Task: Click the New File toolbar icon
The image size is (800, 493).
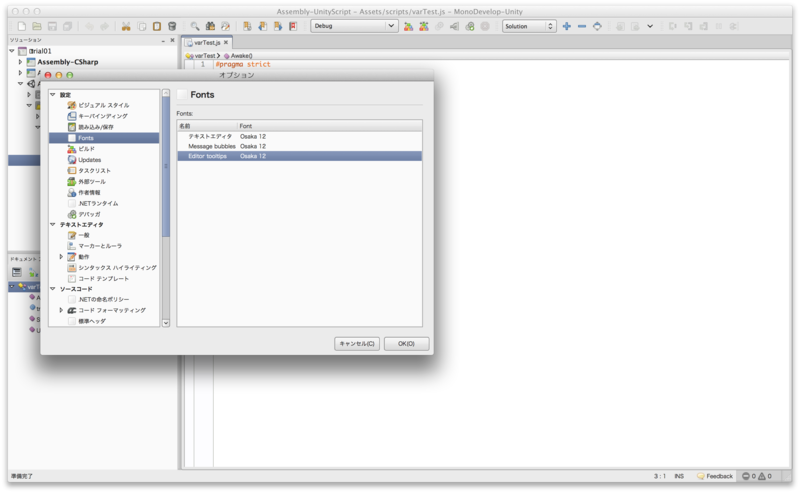Action: (22, 26)
